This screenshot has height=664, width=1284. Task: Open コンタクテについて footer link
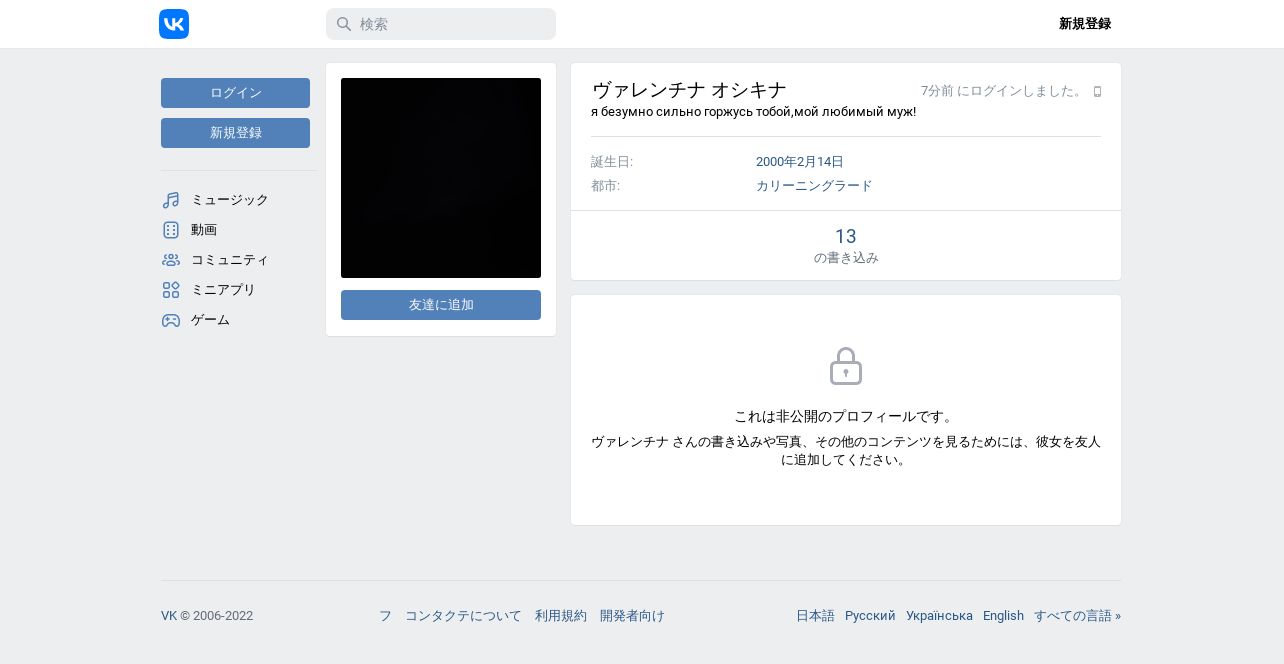pos(463,616)
